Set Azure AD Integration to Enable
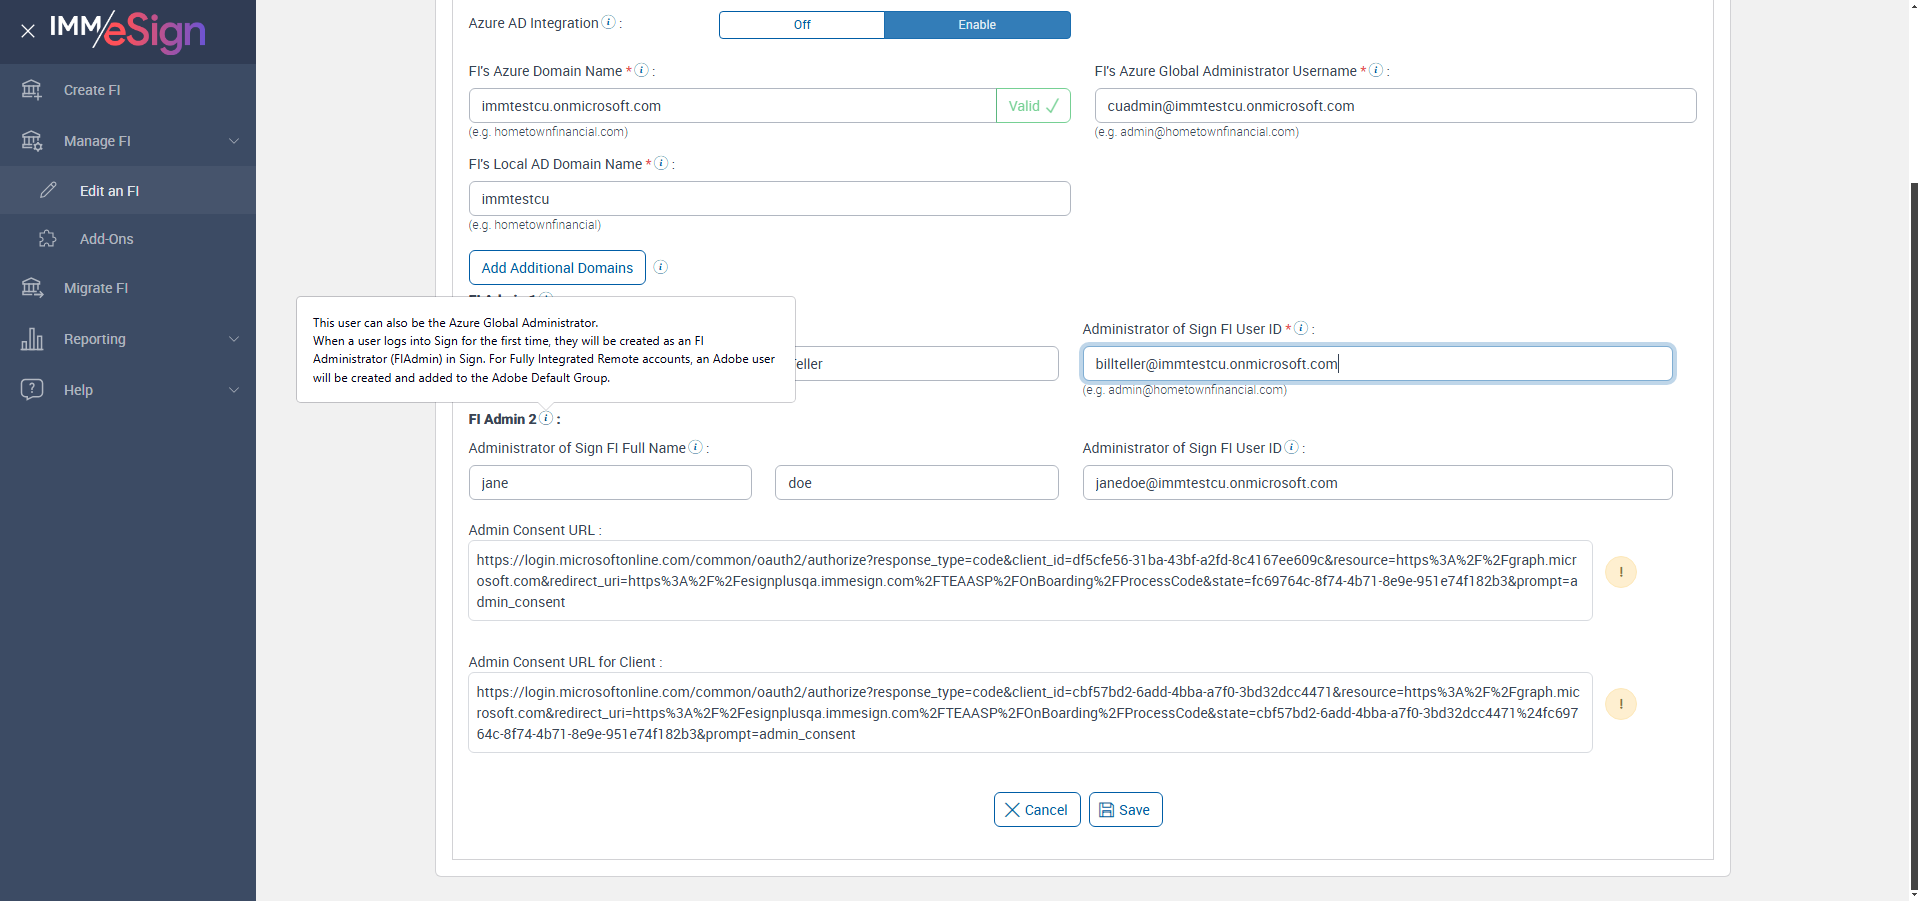 click(x=977, y=25)
